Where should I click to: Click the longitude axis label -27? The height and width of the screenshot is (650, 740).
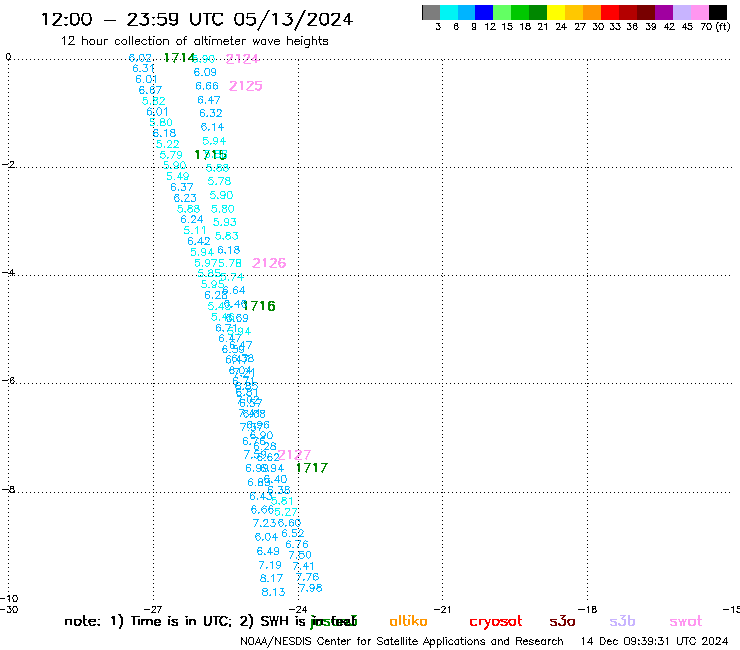click(x=152, y=610)
